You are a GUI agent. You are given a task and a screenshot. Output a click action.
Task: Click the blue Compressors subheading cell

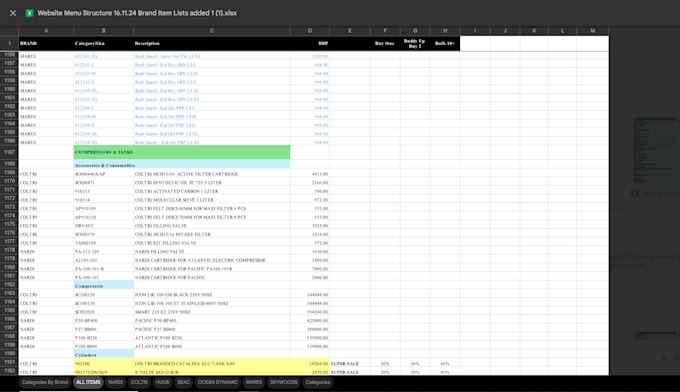tap(104, 286)
